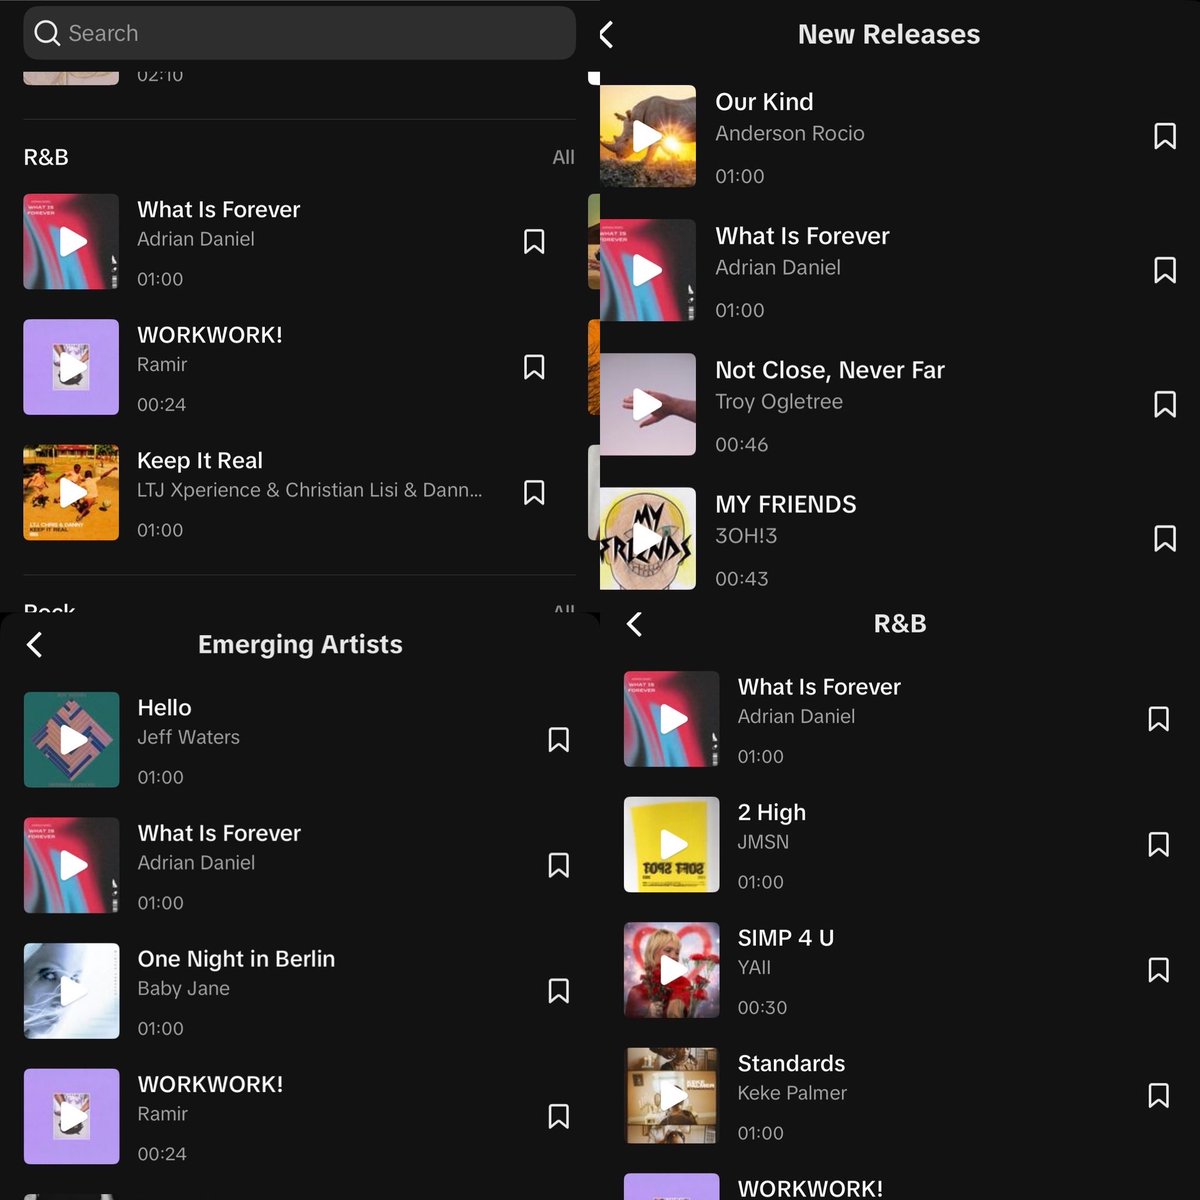The height and width of the screenshot is (1200, 1200).
Task: Play What Is Forever in R&B list
Action: tap(671, 719)
